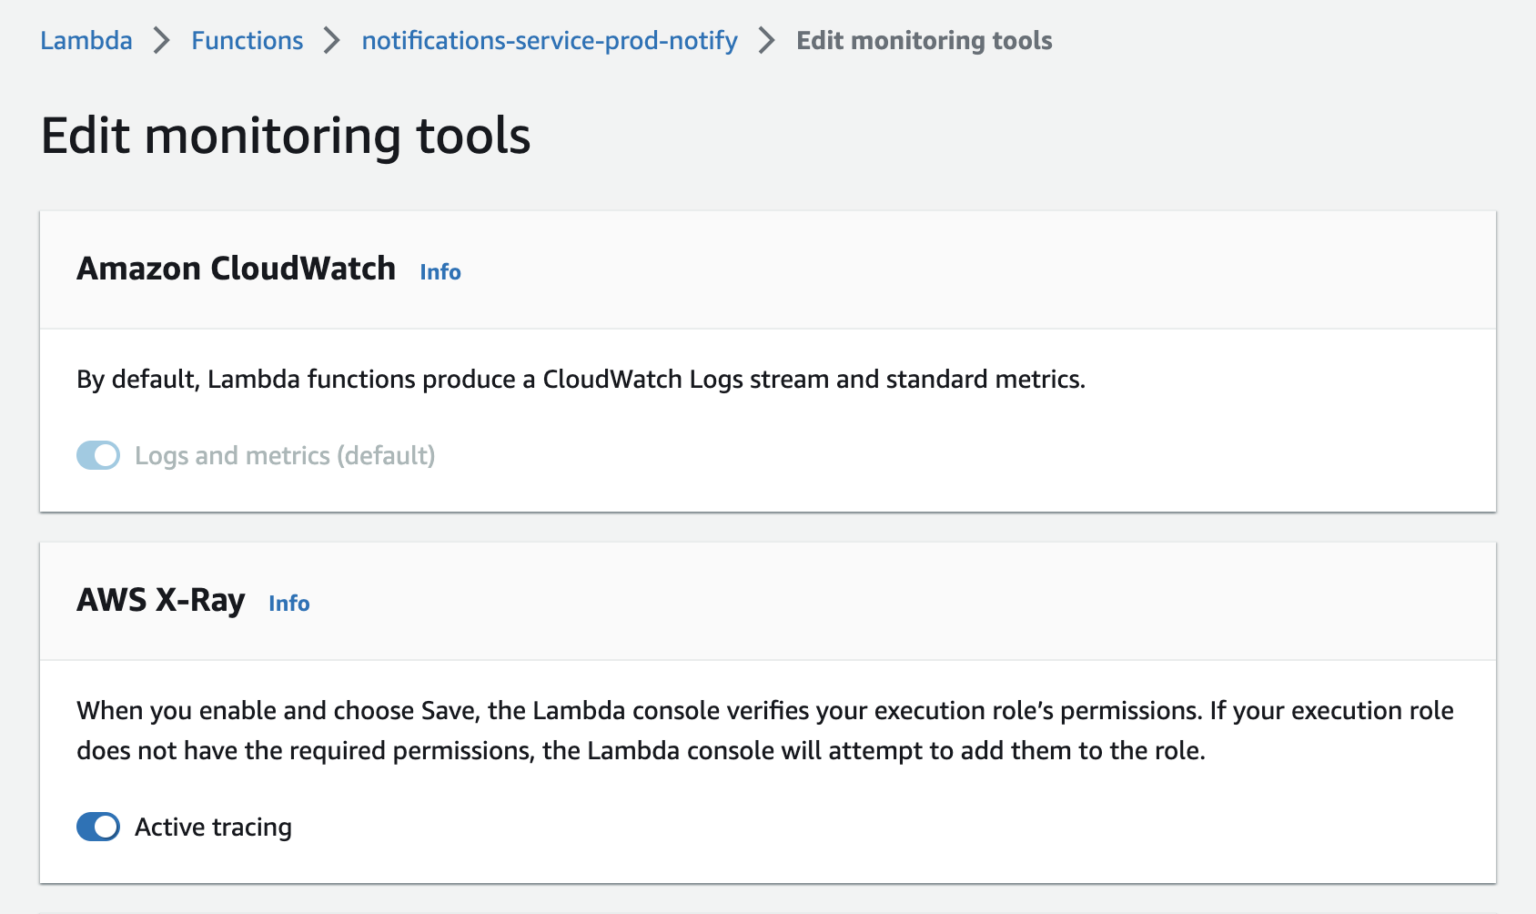Image resolution: width=1536 pixels, height=914 pixels.
Task: Click the Amazon CloudWatch section header
Action: tap(236, 268)
